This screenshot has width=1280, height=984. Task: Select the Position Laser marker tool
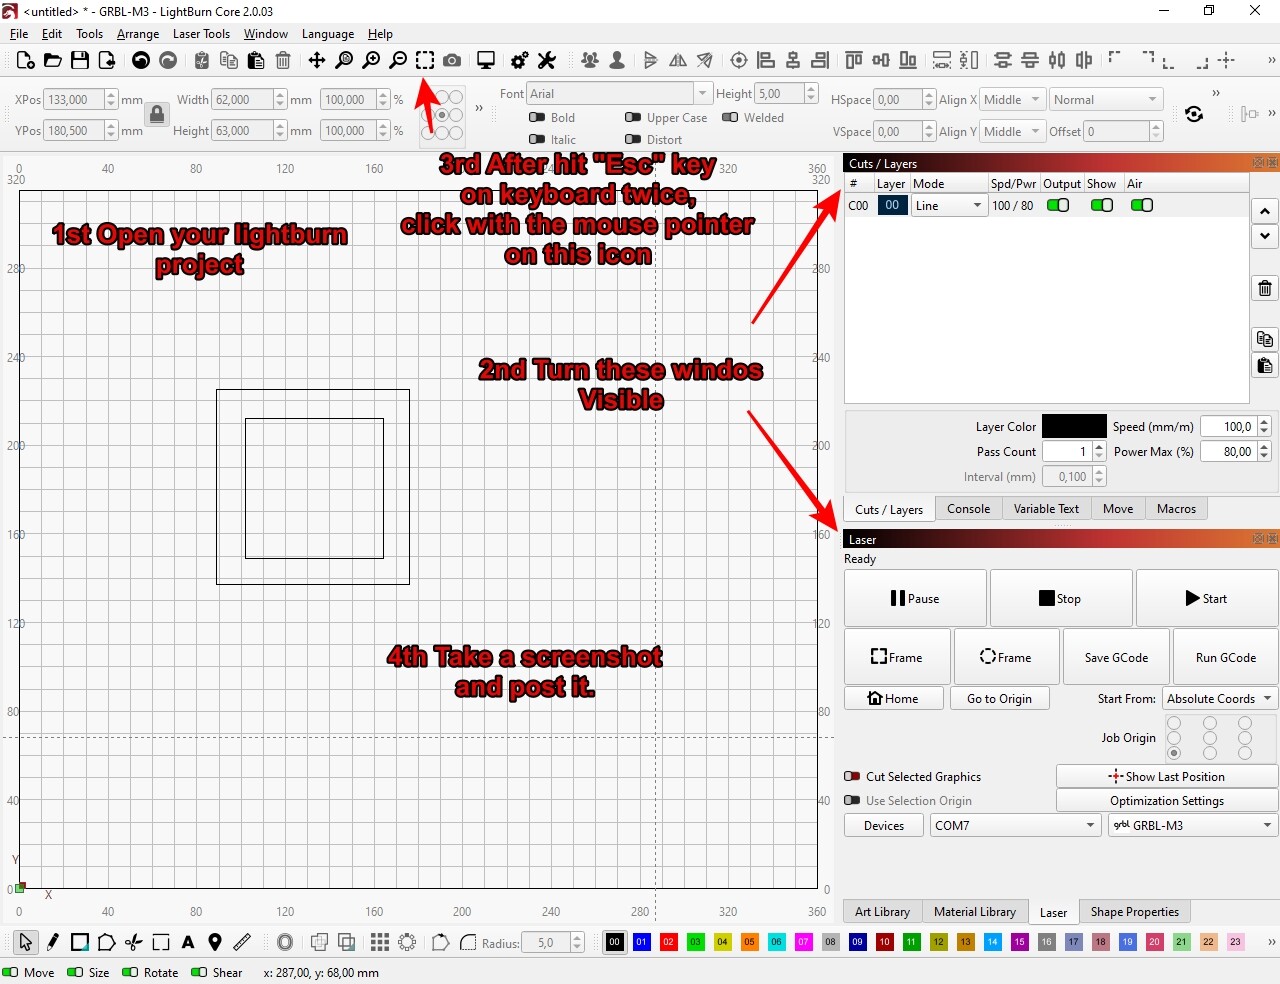coord(215,942)
